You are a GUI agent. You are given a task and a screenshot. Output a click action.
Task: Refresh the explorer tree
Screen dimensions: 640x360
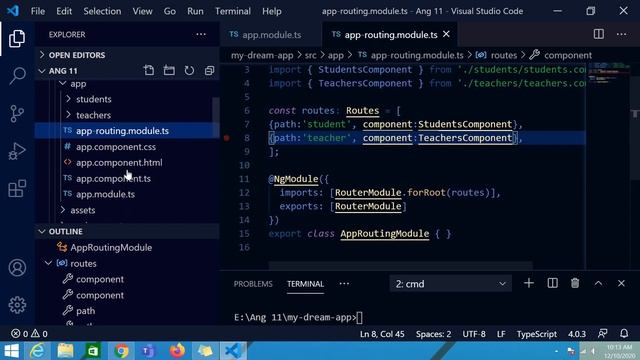pyautogui.click(x=189, y=71)
